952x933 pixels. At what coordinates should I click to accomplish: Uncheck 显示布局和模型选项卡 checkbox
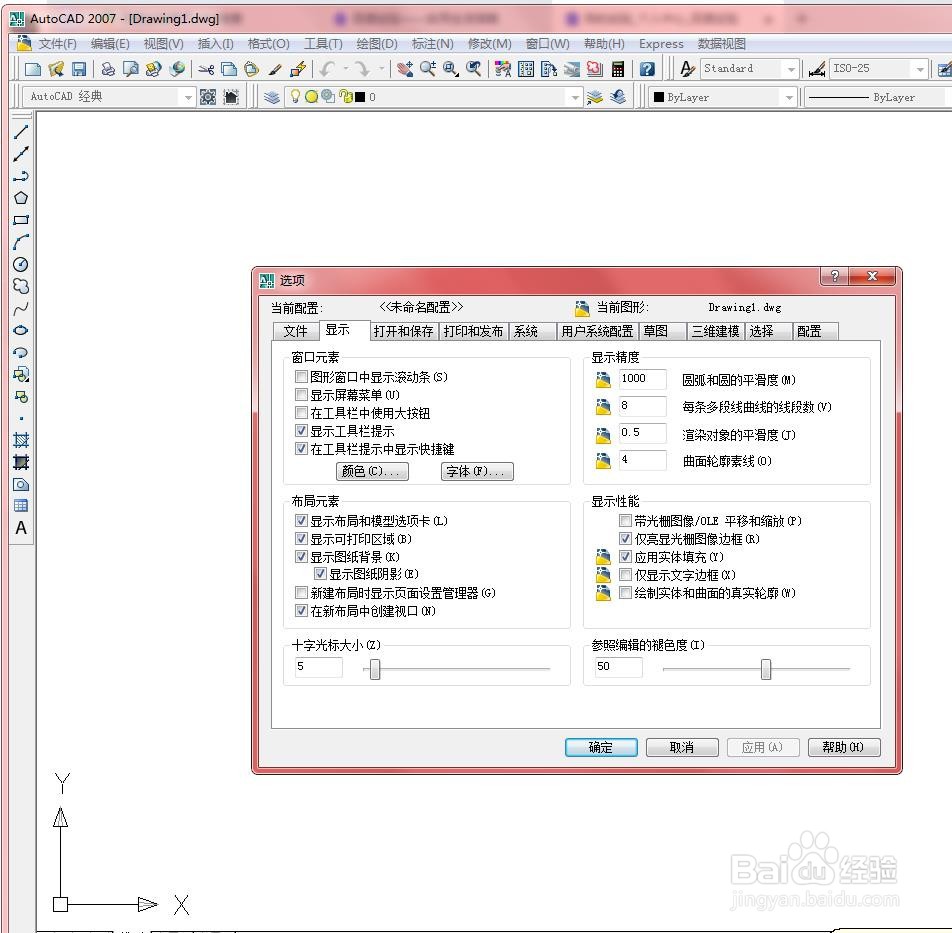pos(301,520)
